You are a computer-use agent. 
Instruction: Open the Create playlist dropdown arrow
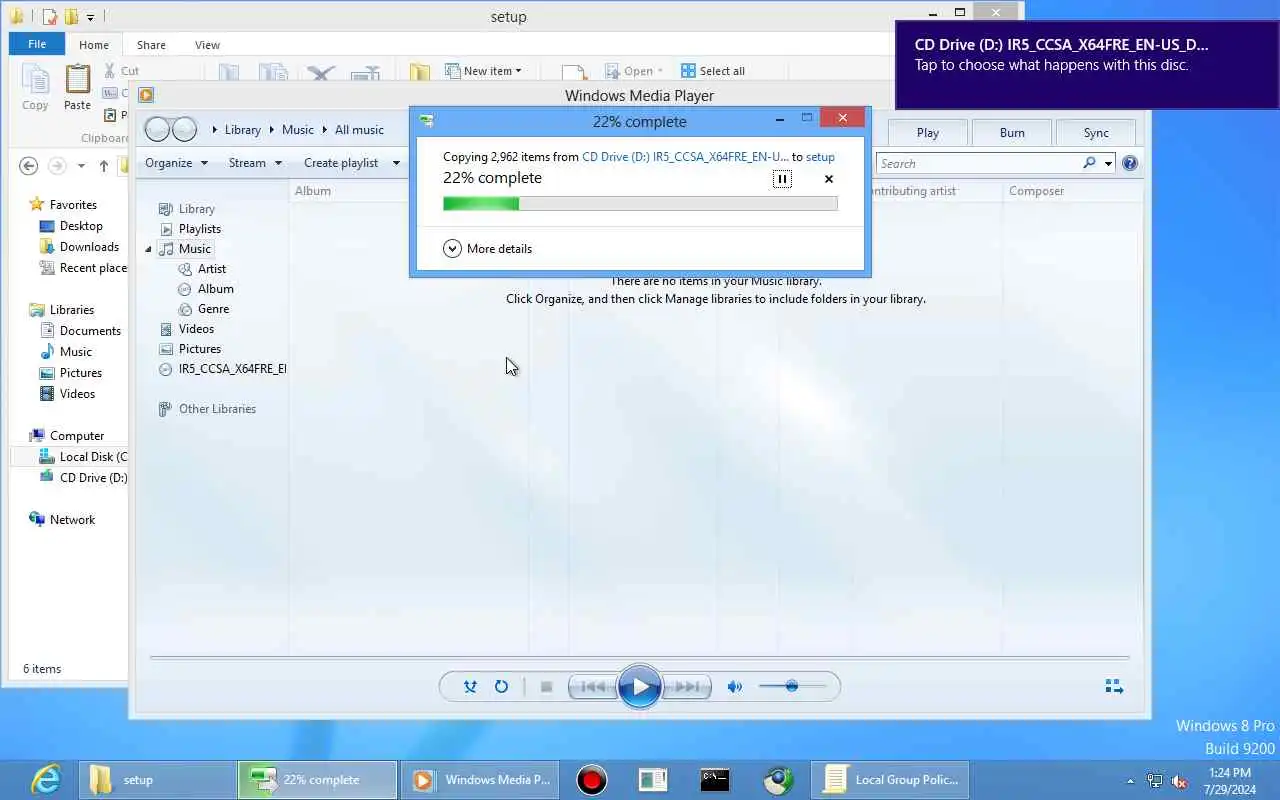[x=396, y=163]
